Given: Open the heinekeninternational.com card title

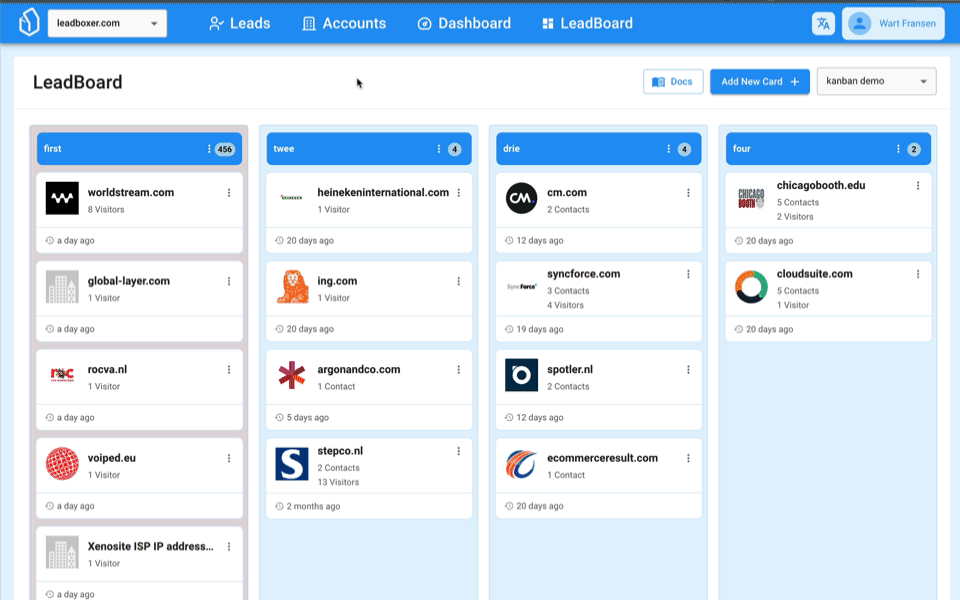Looking at the screenshot, I should coord(383,192).
